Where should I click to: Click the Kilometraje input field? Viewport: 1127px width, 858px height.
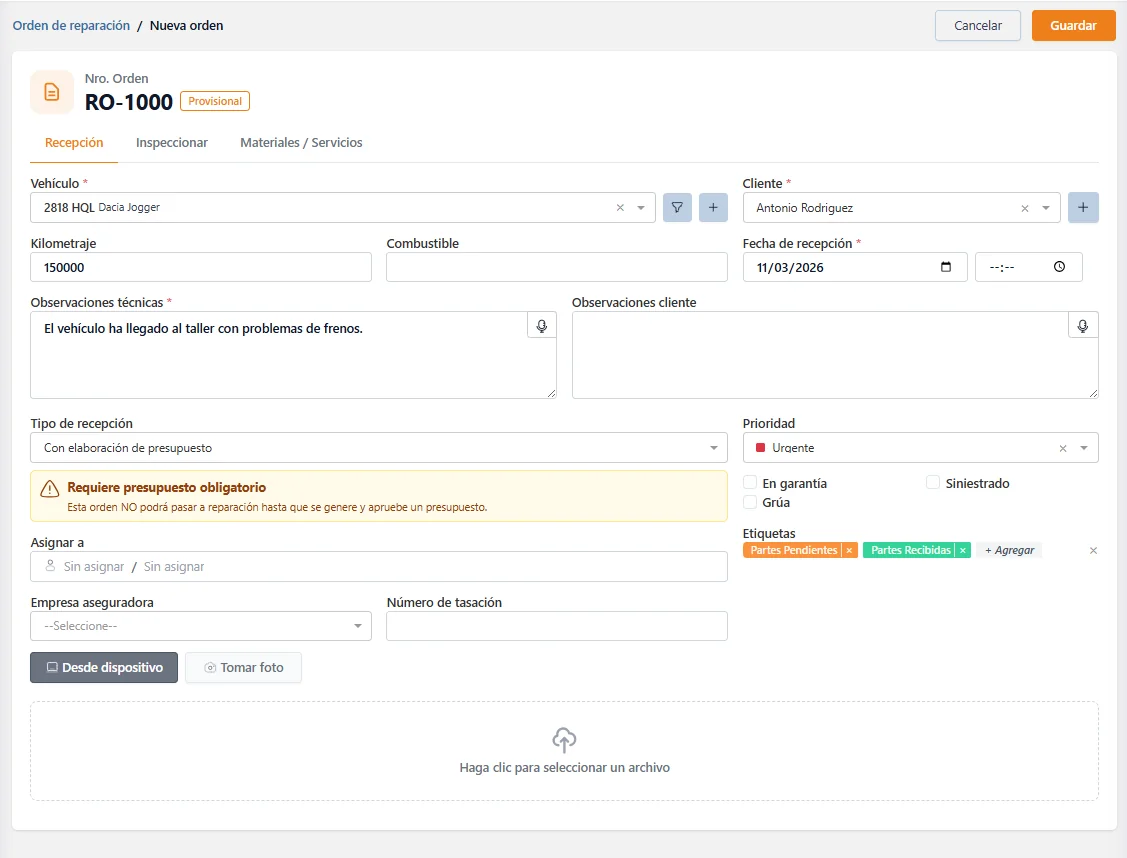[201, 267]
